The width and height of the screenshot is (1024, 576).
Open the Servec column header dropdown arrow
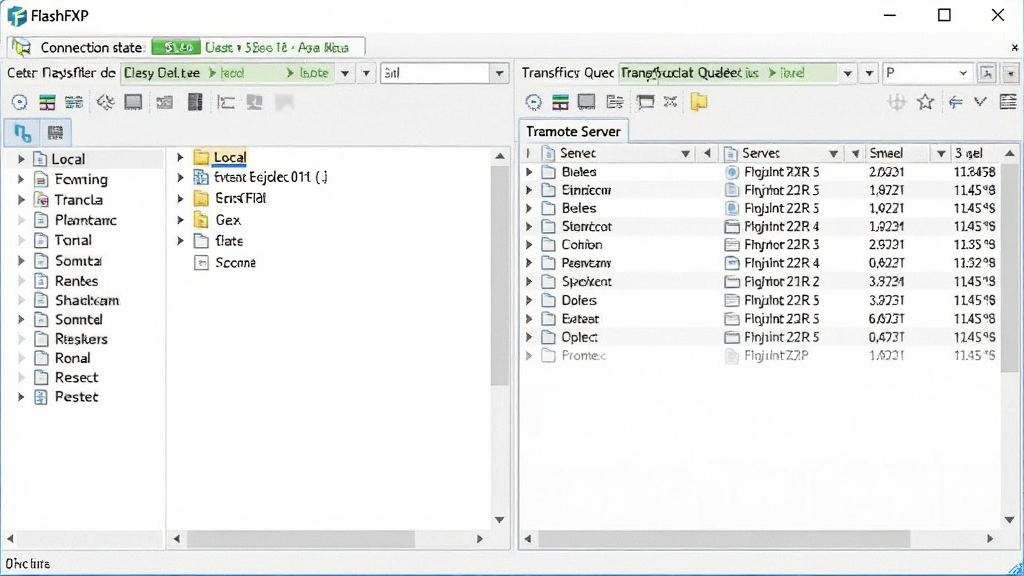(685, 153)
